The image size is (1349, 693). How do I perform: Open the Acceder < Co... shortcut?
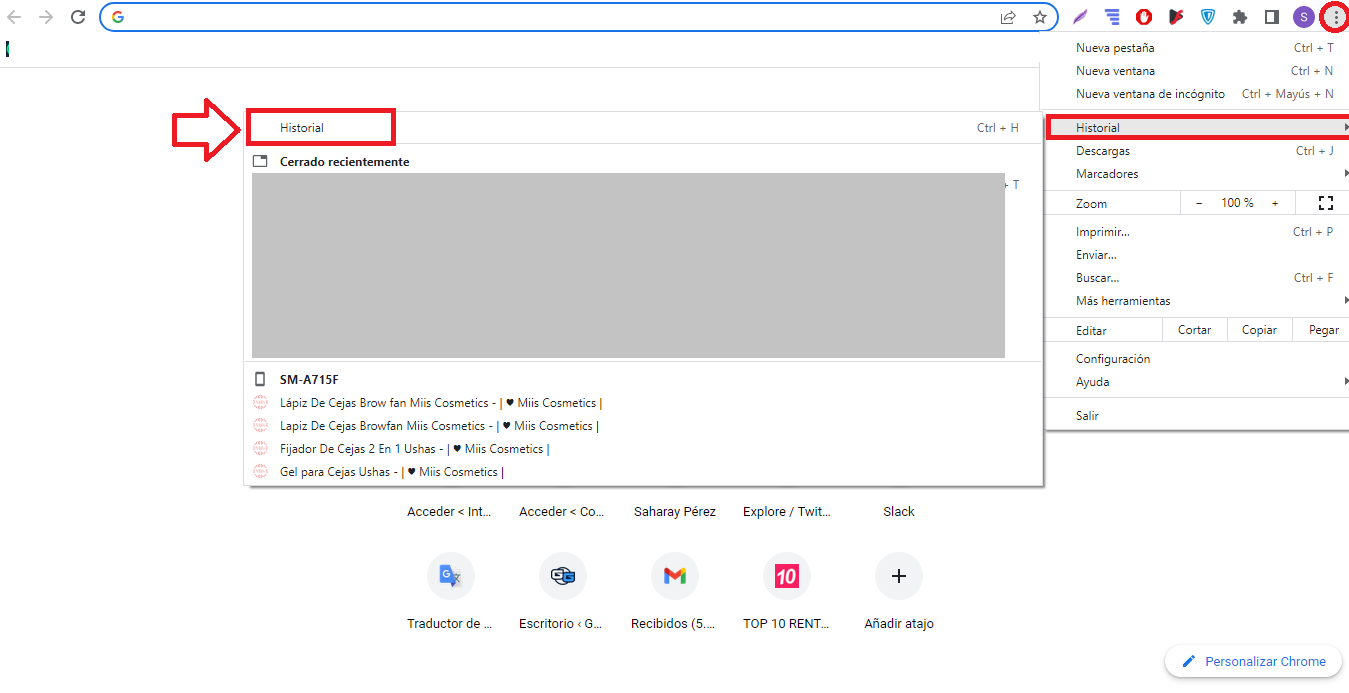(562, 511)
